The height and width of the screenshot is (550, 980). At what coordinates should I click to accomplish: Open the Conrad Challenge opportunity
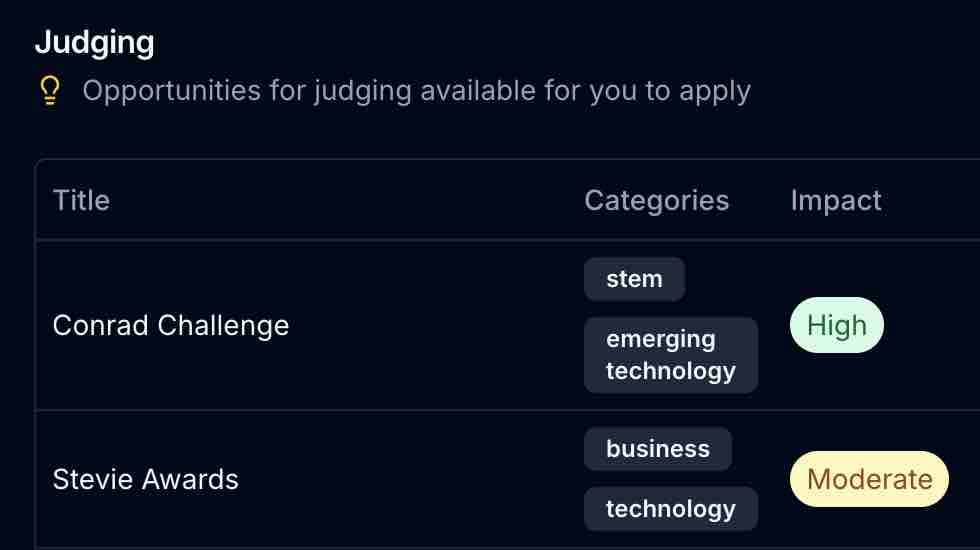[171, 326]
